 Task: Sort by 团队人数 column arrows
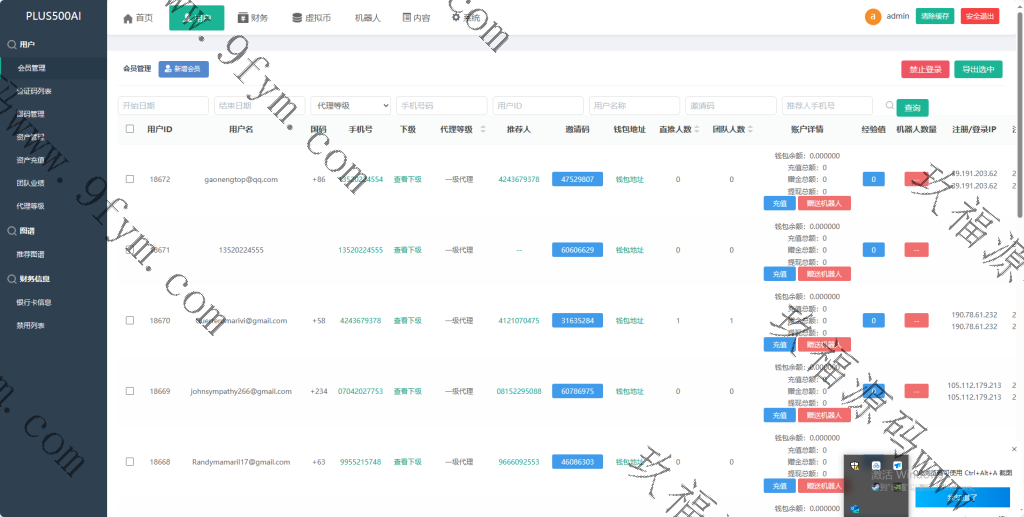pyautogui.click(x=752, y=129)
